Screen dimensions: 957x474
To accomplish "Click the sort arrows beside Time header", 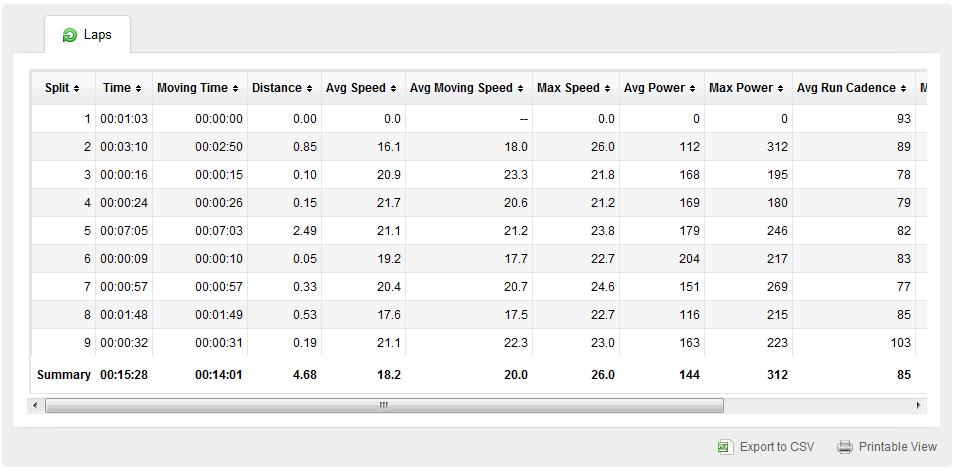I will pos(139,88).
